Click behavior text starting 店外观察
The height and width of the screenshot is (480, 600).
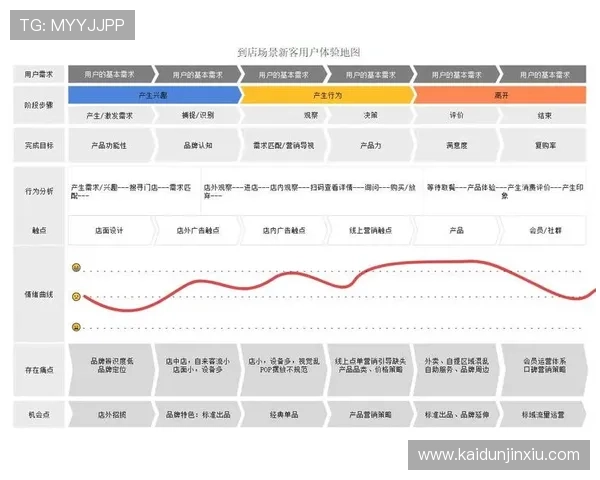(x=310, y=191)
